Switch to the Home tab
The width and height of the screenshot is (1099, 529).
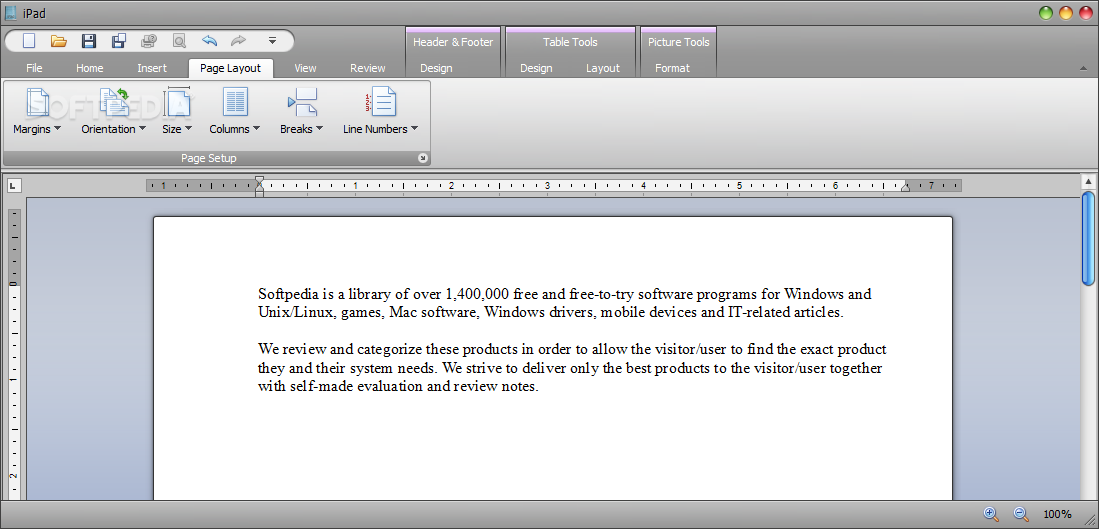pyautogui.click(x=90, y=68)
